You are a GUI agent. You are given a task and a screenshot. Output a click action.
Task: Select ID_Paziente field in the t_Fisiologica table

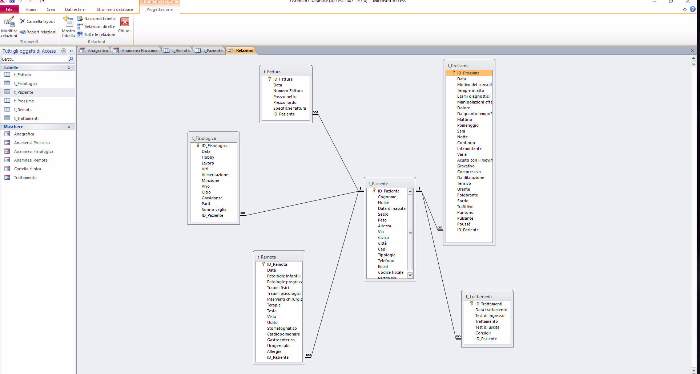pos(213,216)
